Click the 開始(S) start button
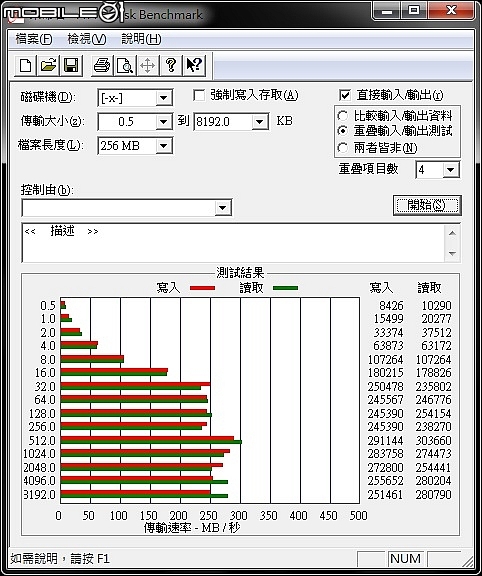Screen dimensions: 482x576 (x=427, y=205)
